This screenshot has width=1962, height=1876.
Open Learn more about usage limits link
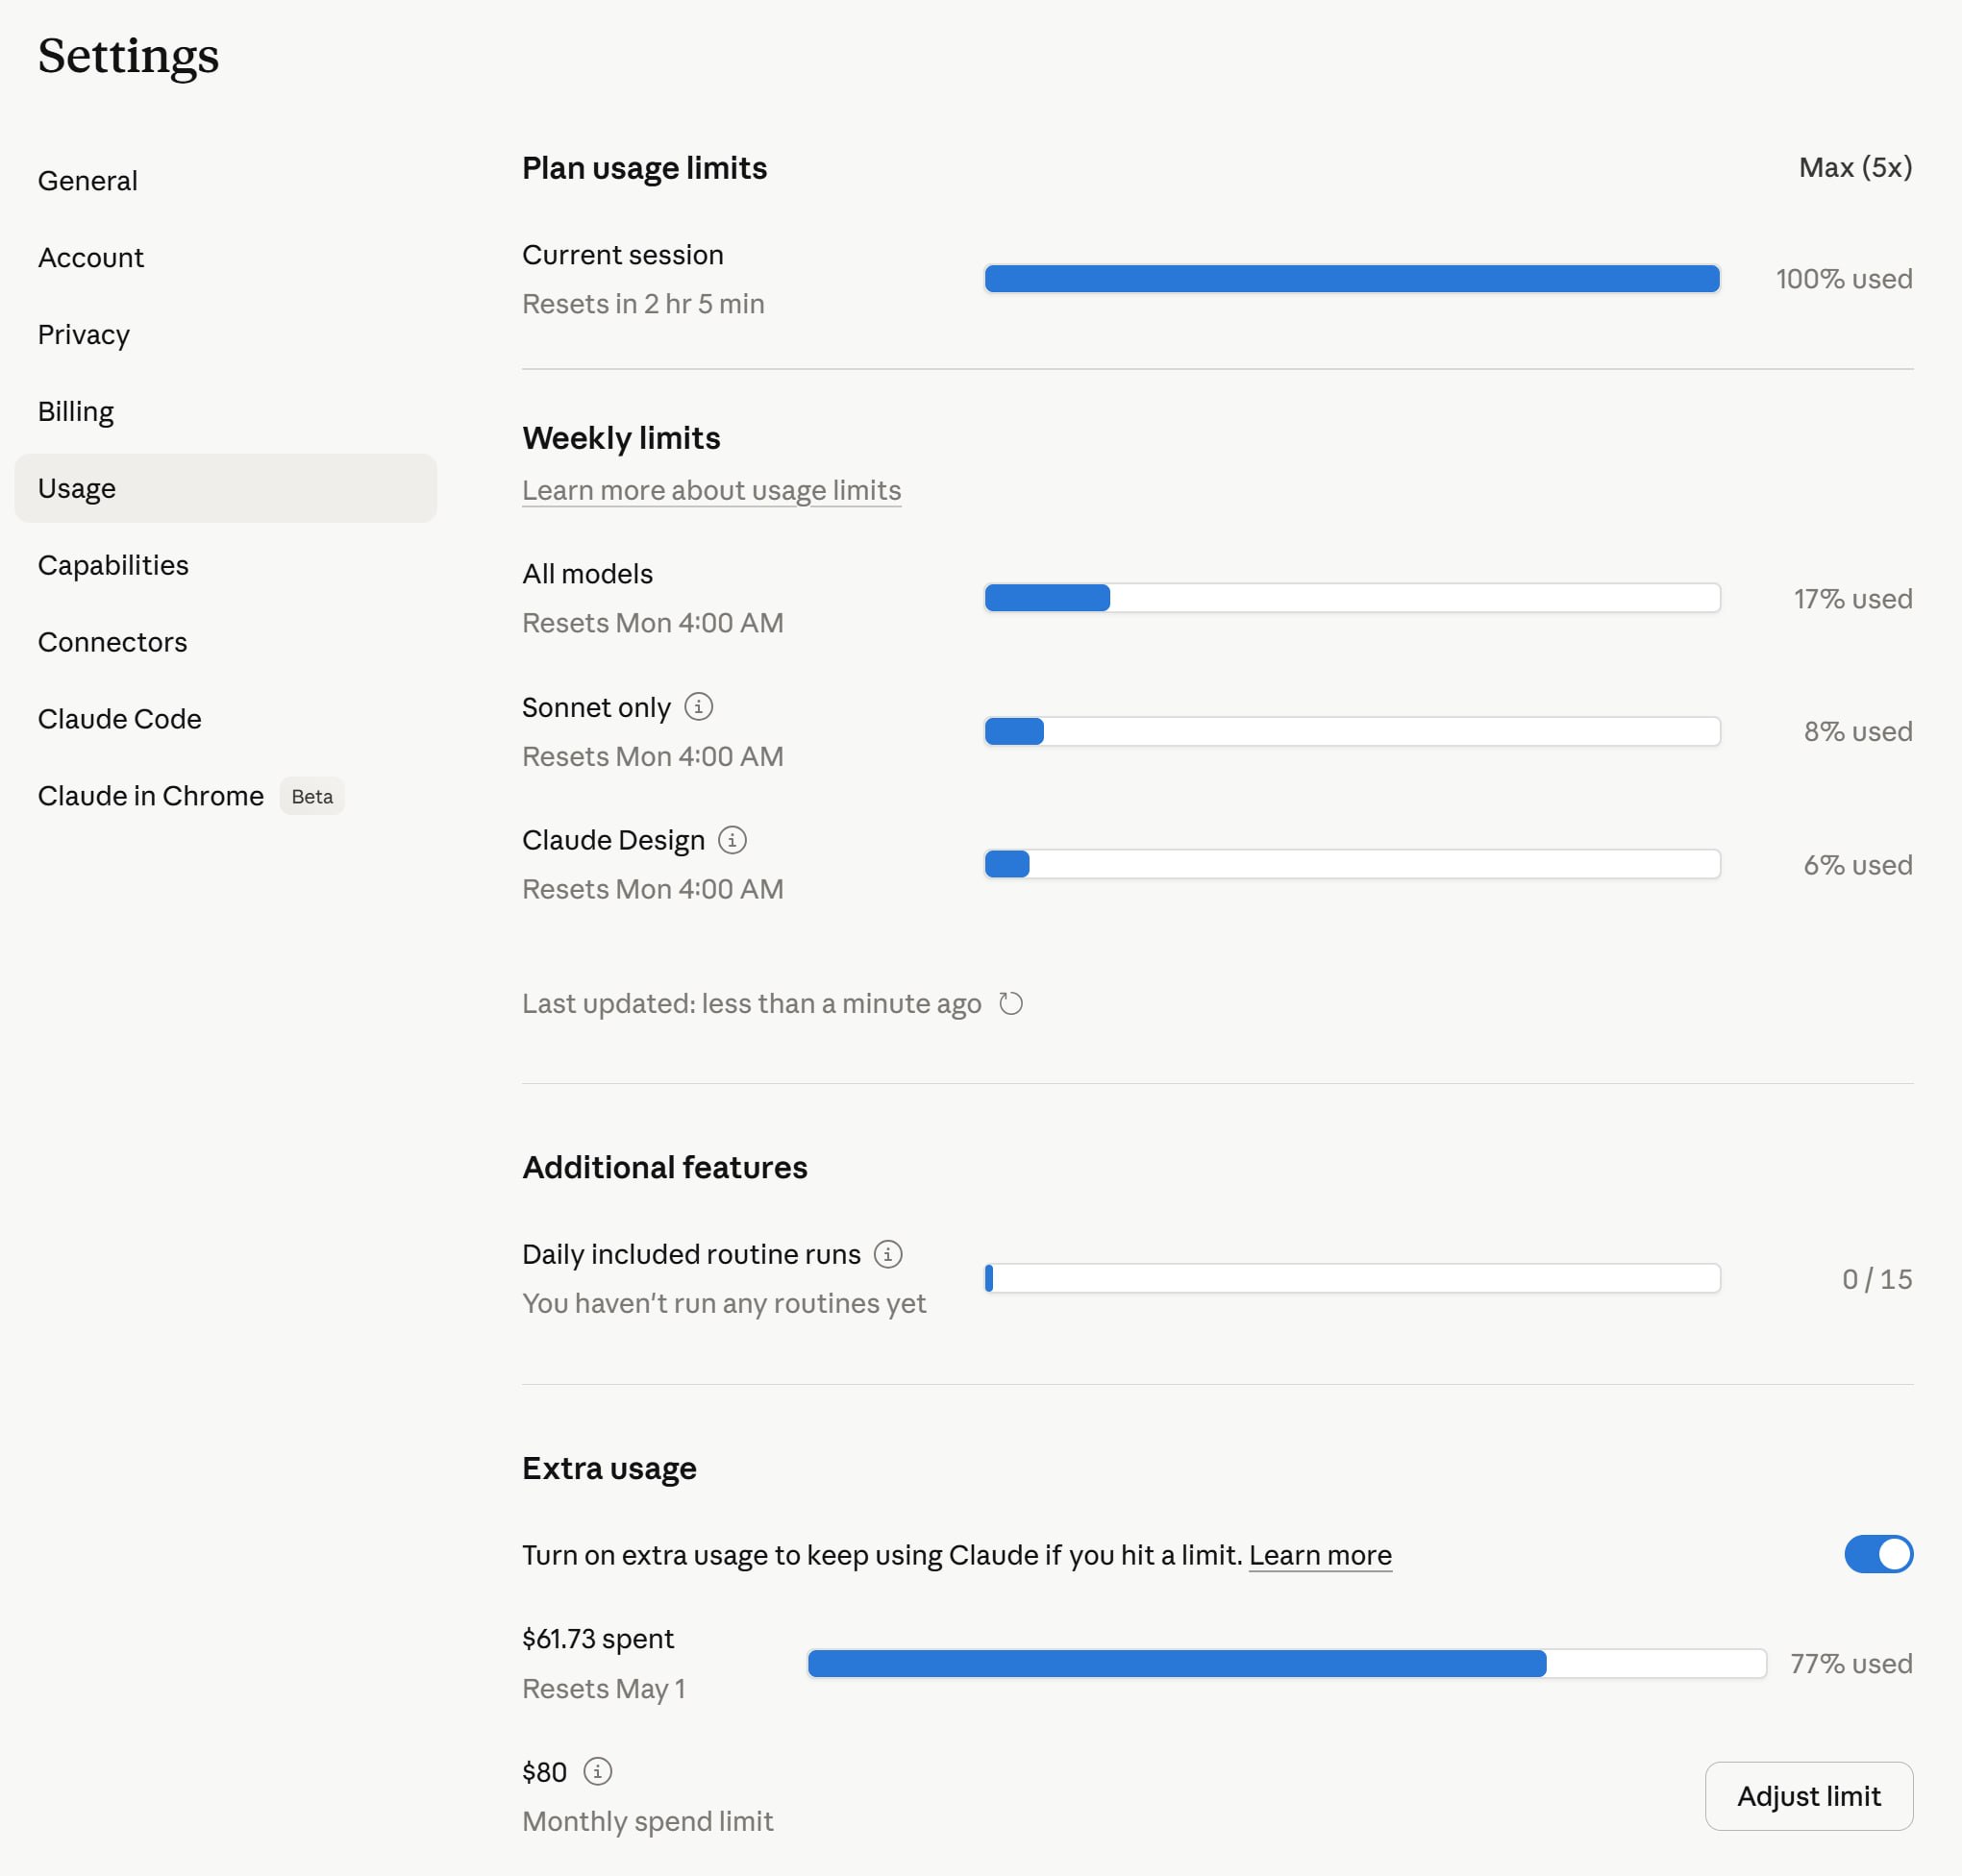coord(711,490)
